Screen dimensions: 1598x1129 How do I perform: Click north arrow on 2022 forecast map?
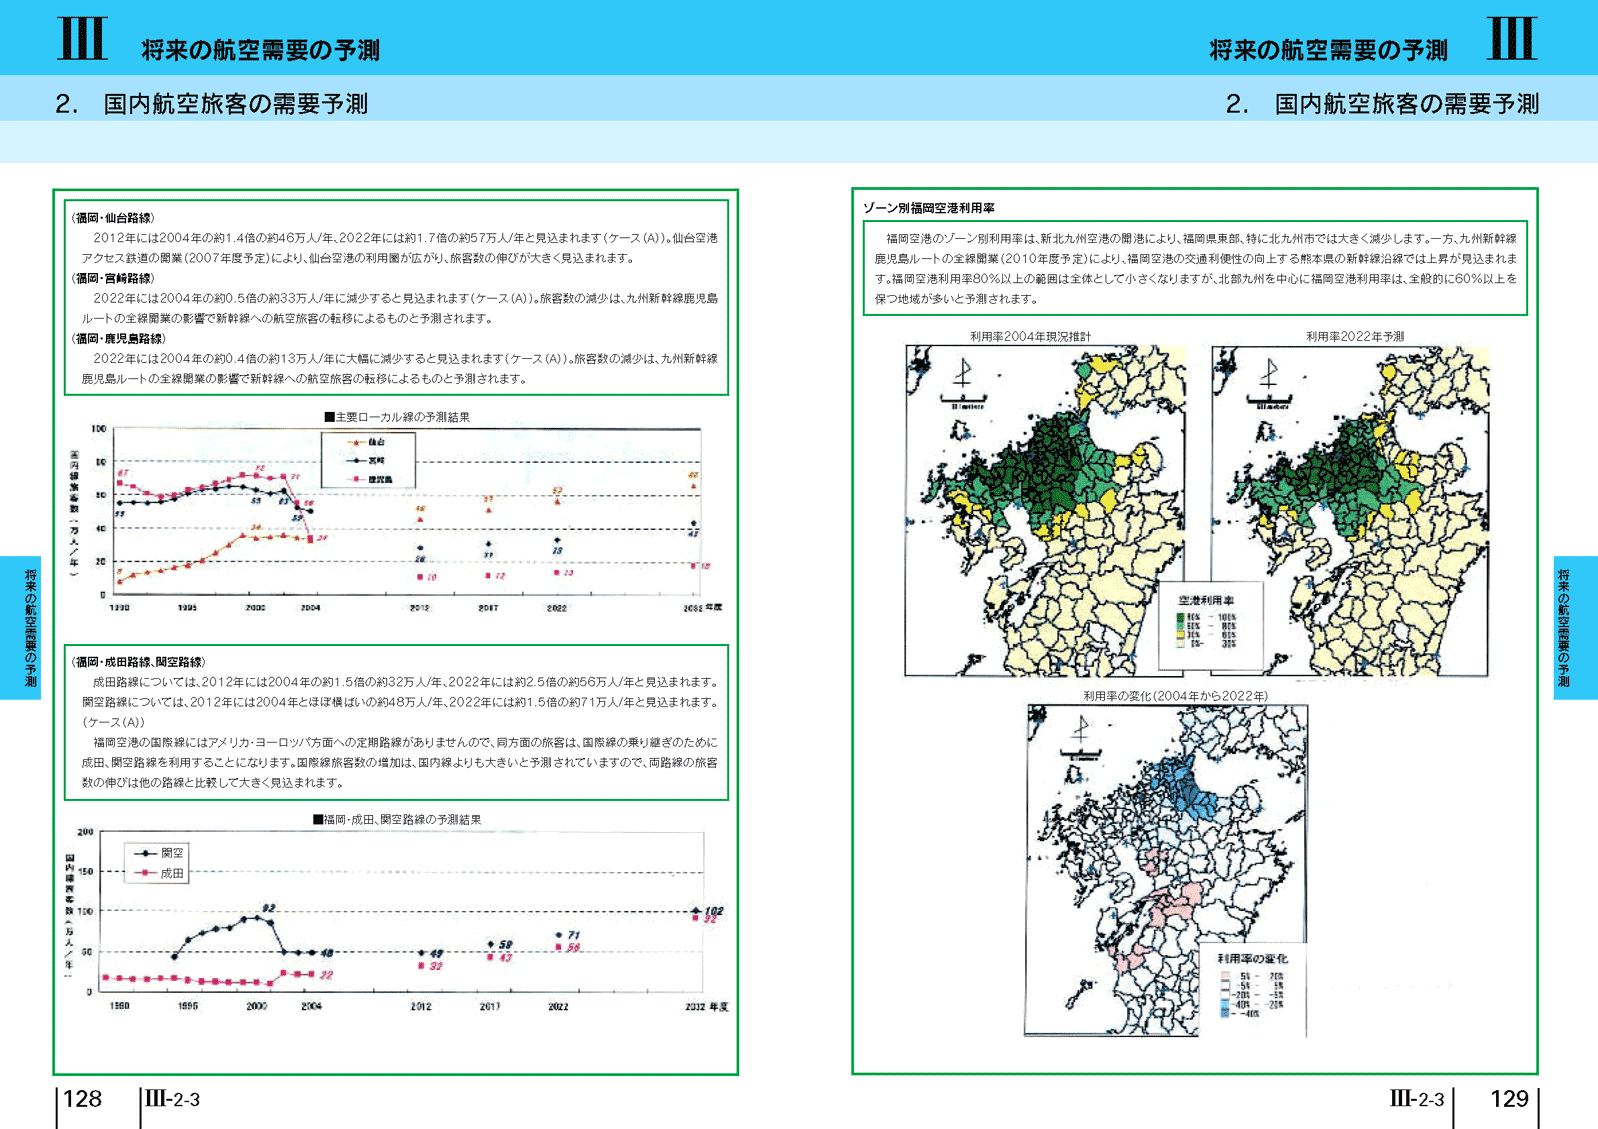(x=1269, y=375)
